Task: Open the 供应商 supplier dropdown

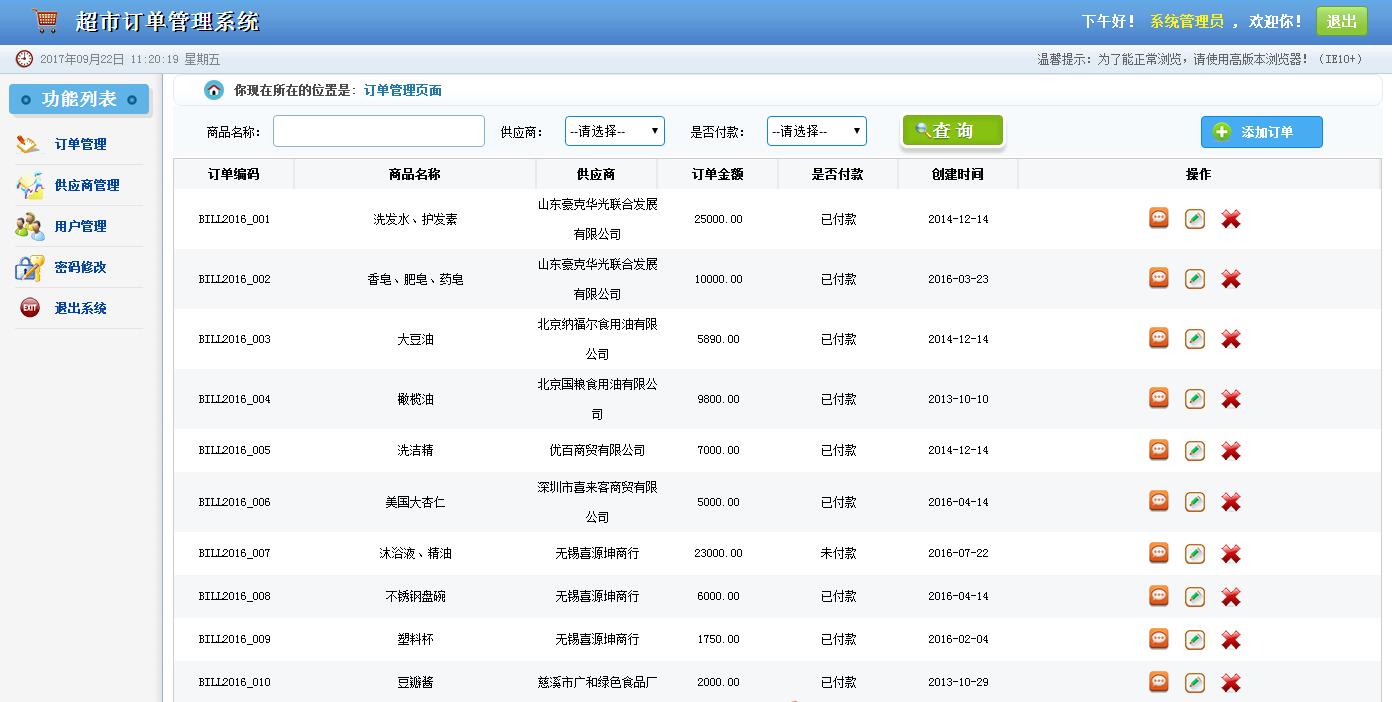Action: [615, 131]
